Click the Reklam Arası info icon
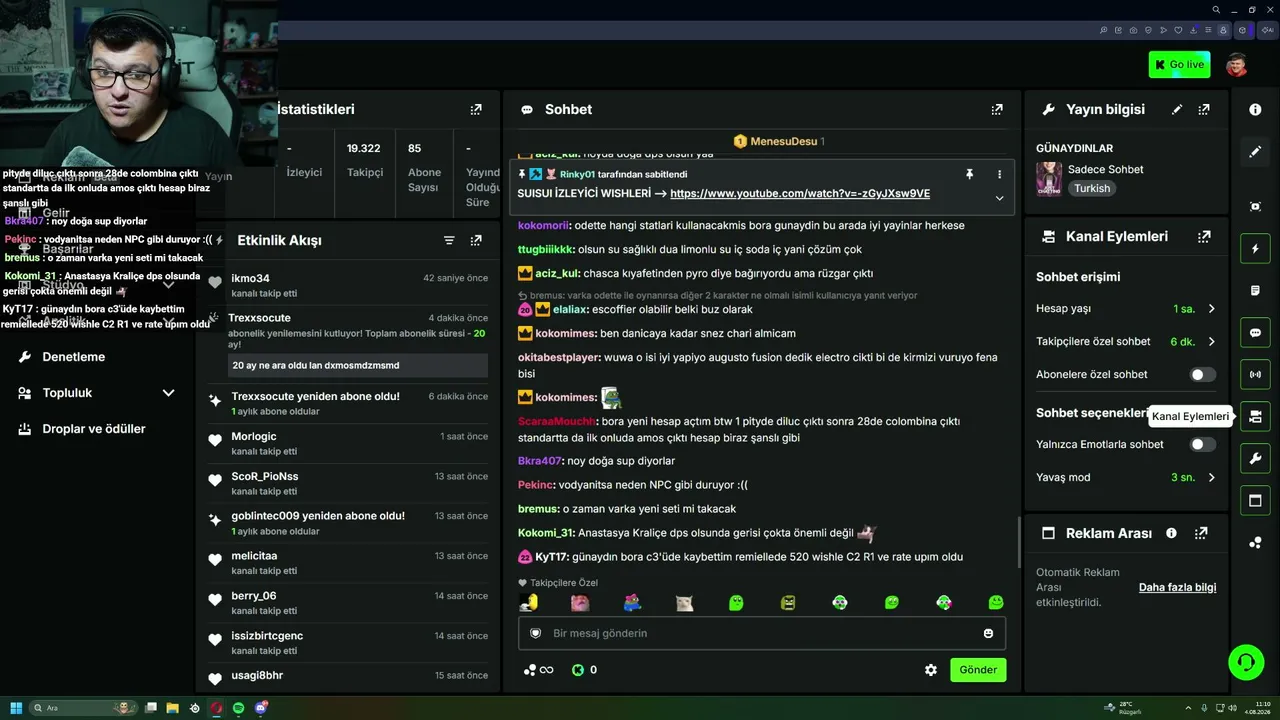 [1171, 533]
